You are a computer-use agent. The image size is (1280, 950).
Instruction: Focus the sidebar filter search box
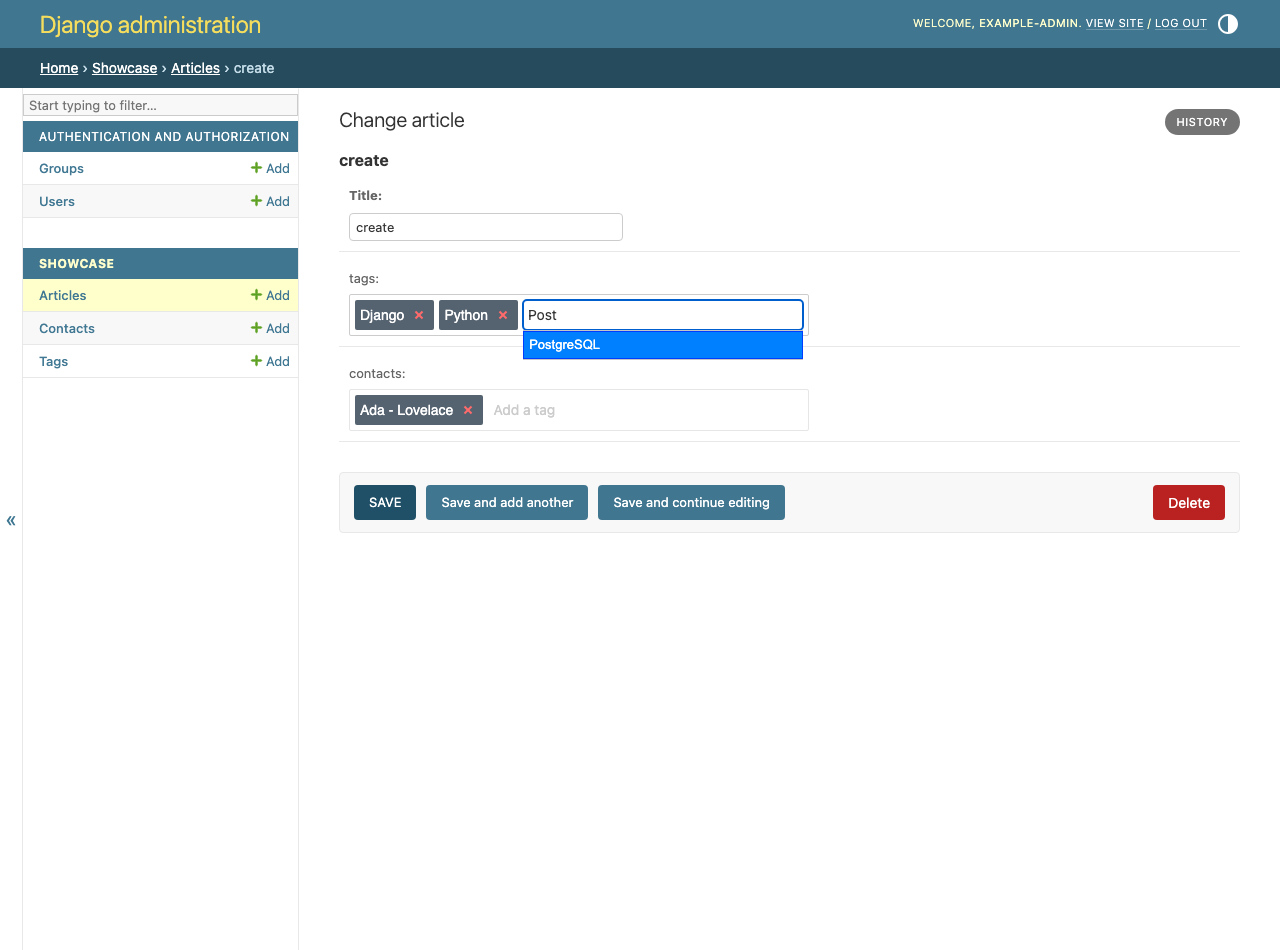160,105
